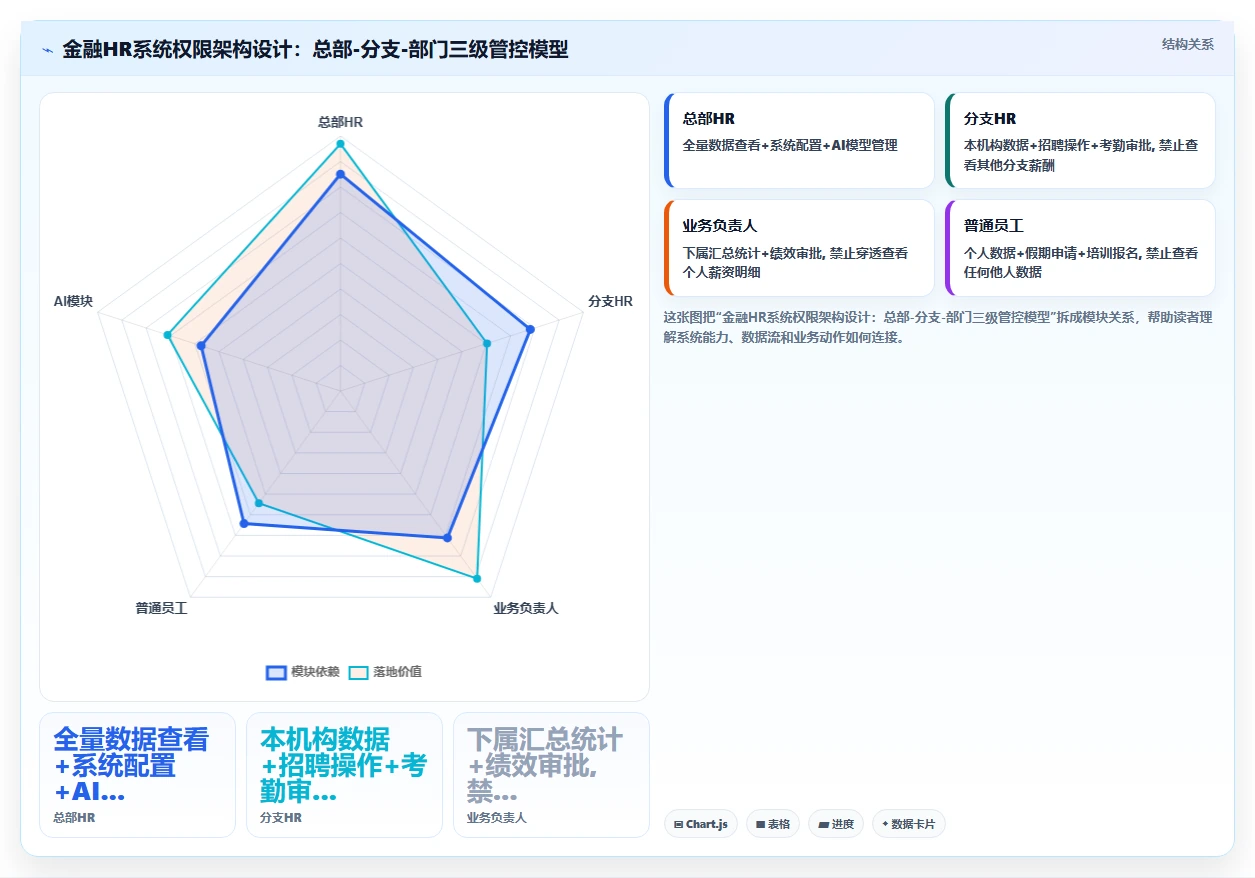
Task: Select the cyan 落地价值 point on 总部HR axis
Action: (340, 144)
